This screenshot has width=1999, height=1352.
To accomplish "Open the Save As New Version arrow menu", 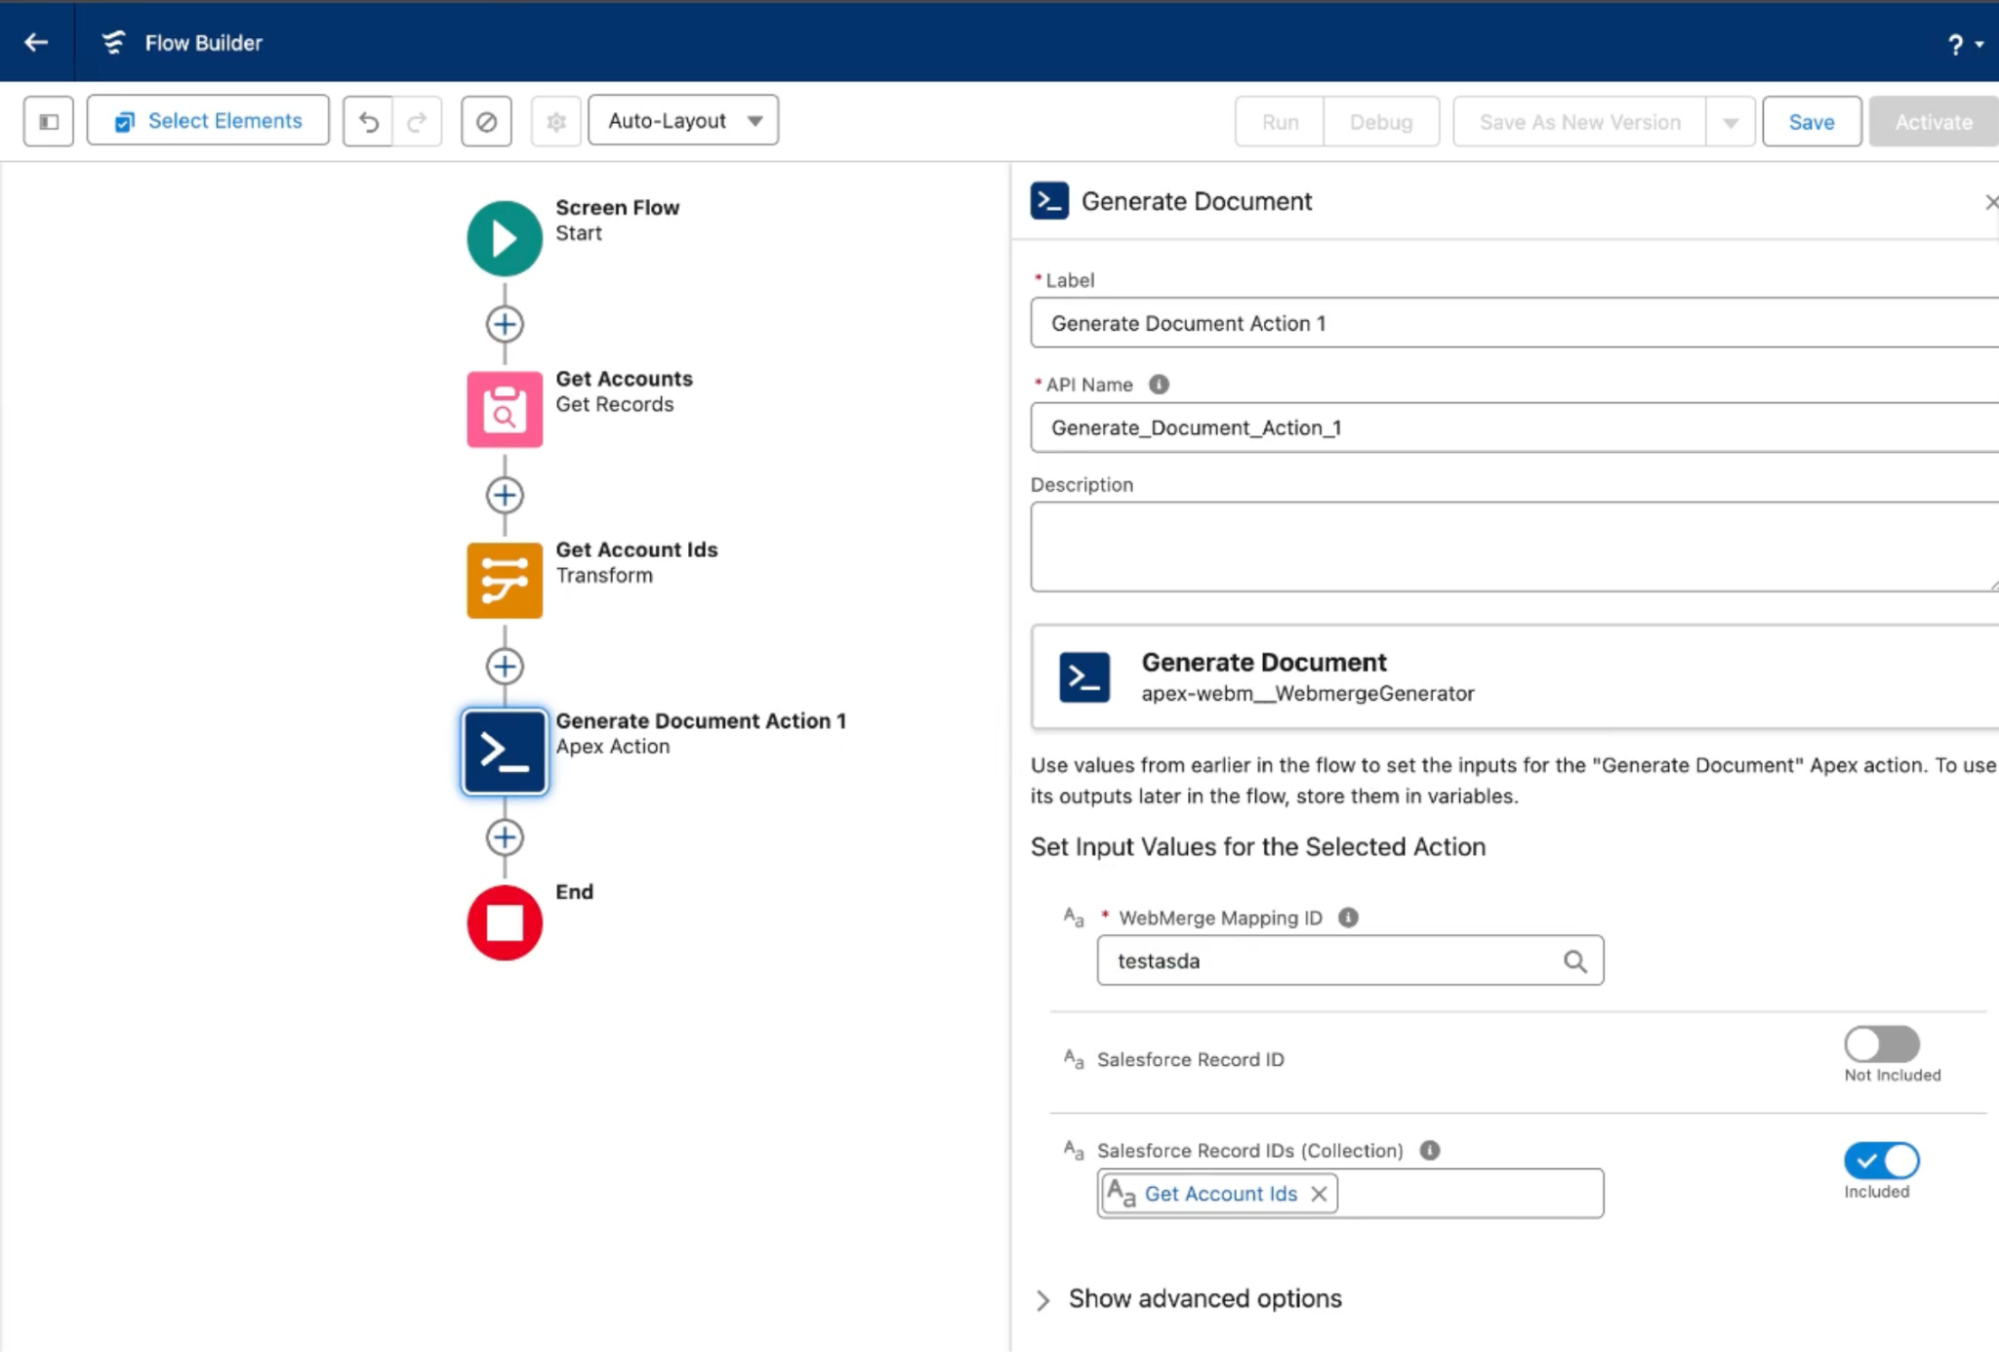I will tap(1730, 122).
